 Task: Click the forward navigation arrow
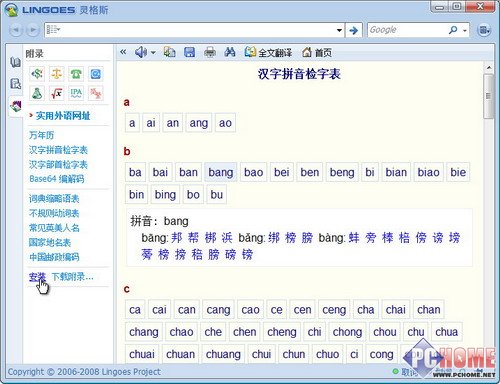tap(32, 30)
